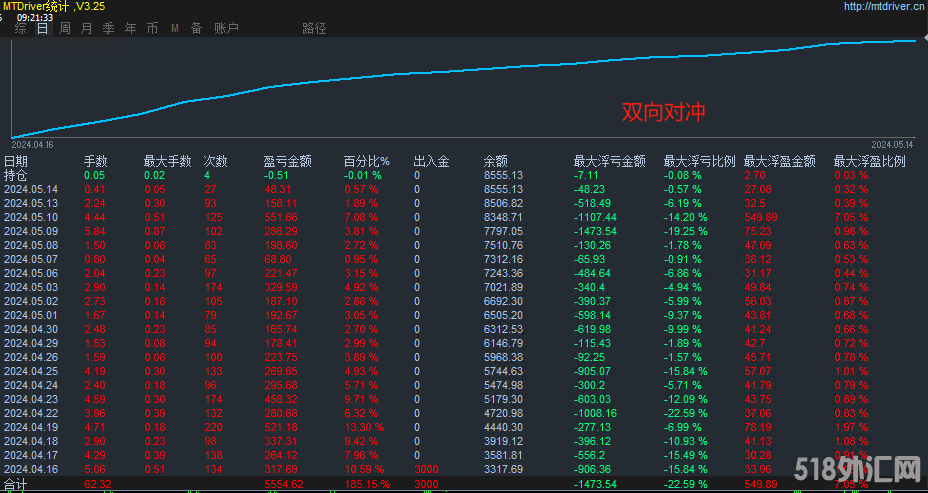Click the 09:21:33 clock readout
This screenshot has width=928, height=493.
tap(35, 17)
